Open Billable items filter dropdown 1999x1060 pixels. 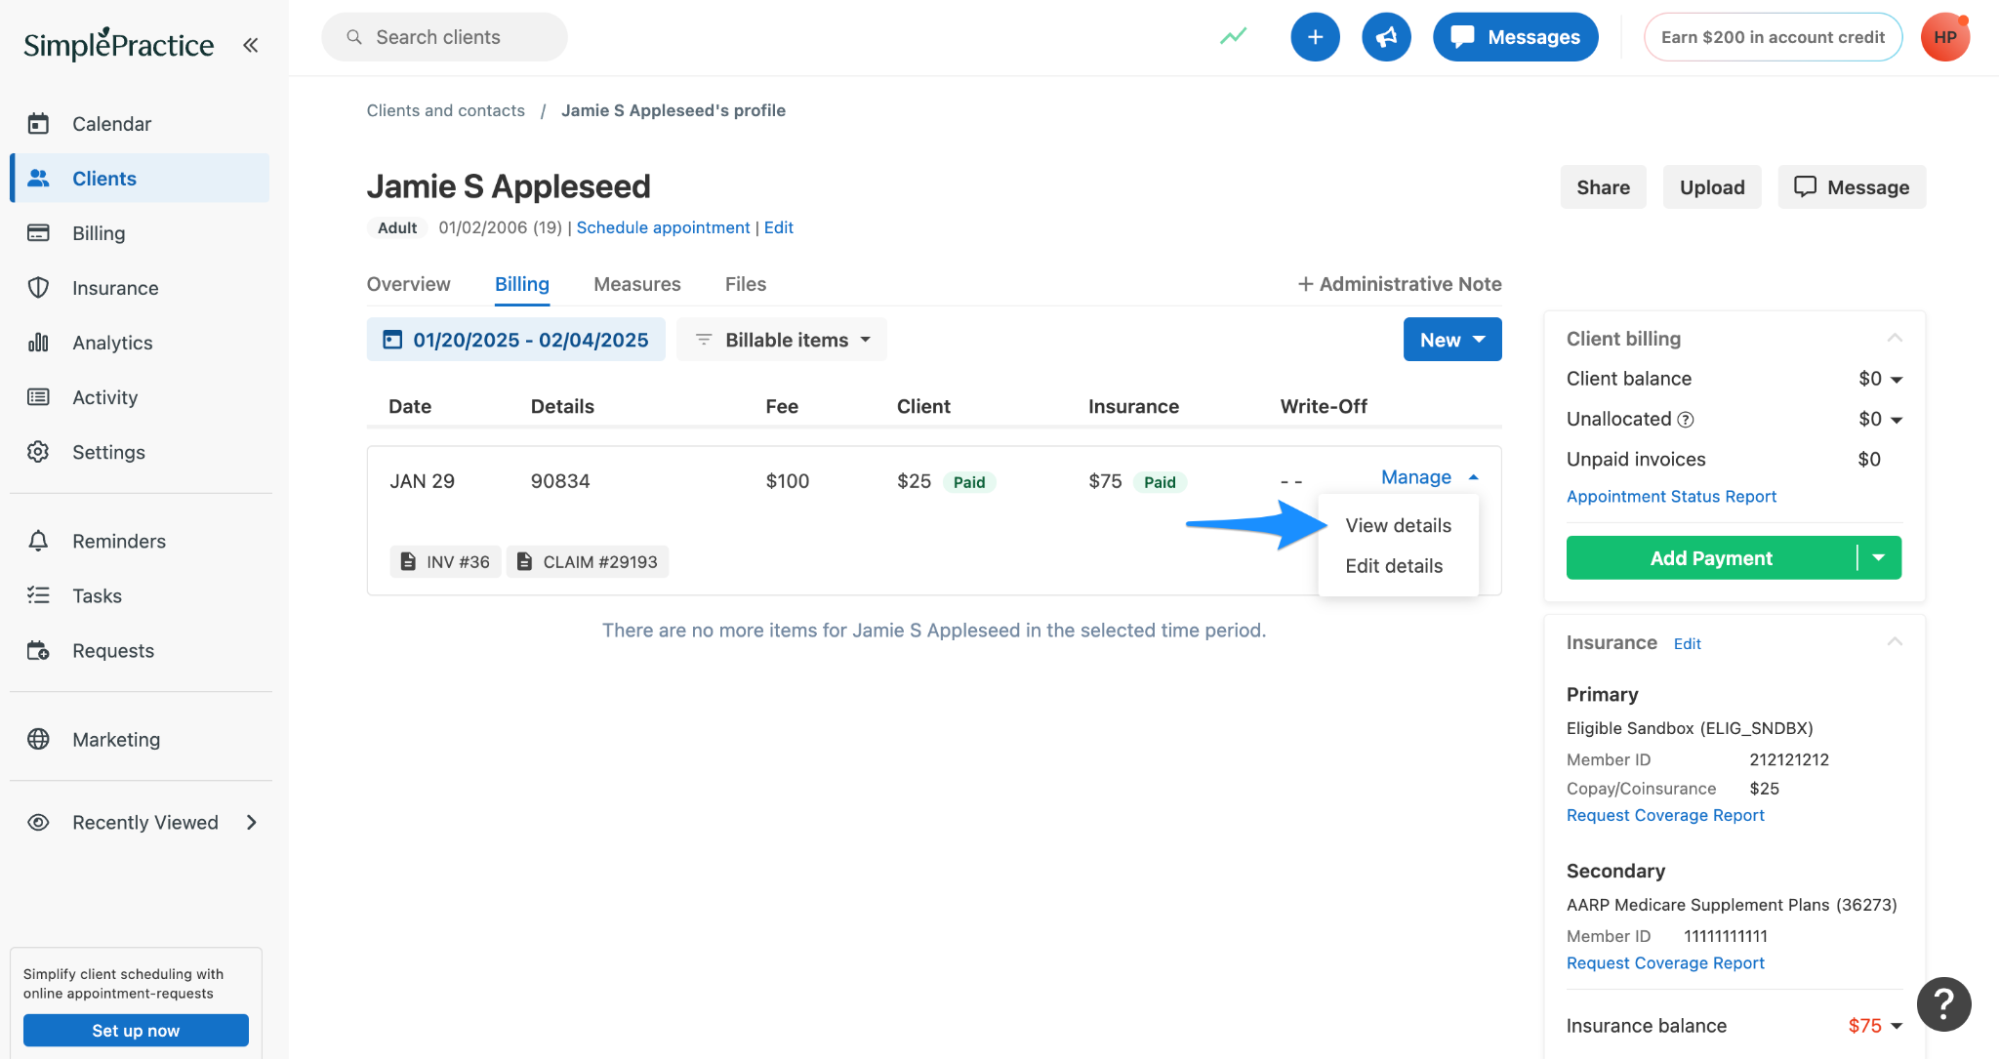(782, 340)
